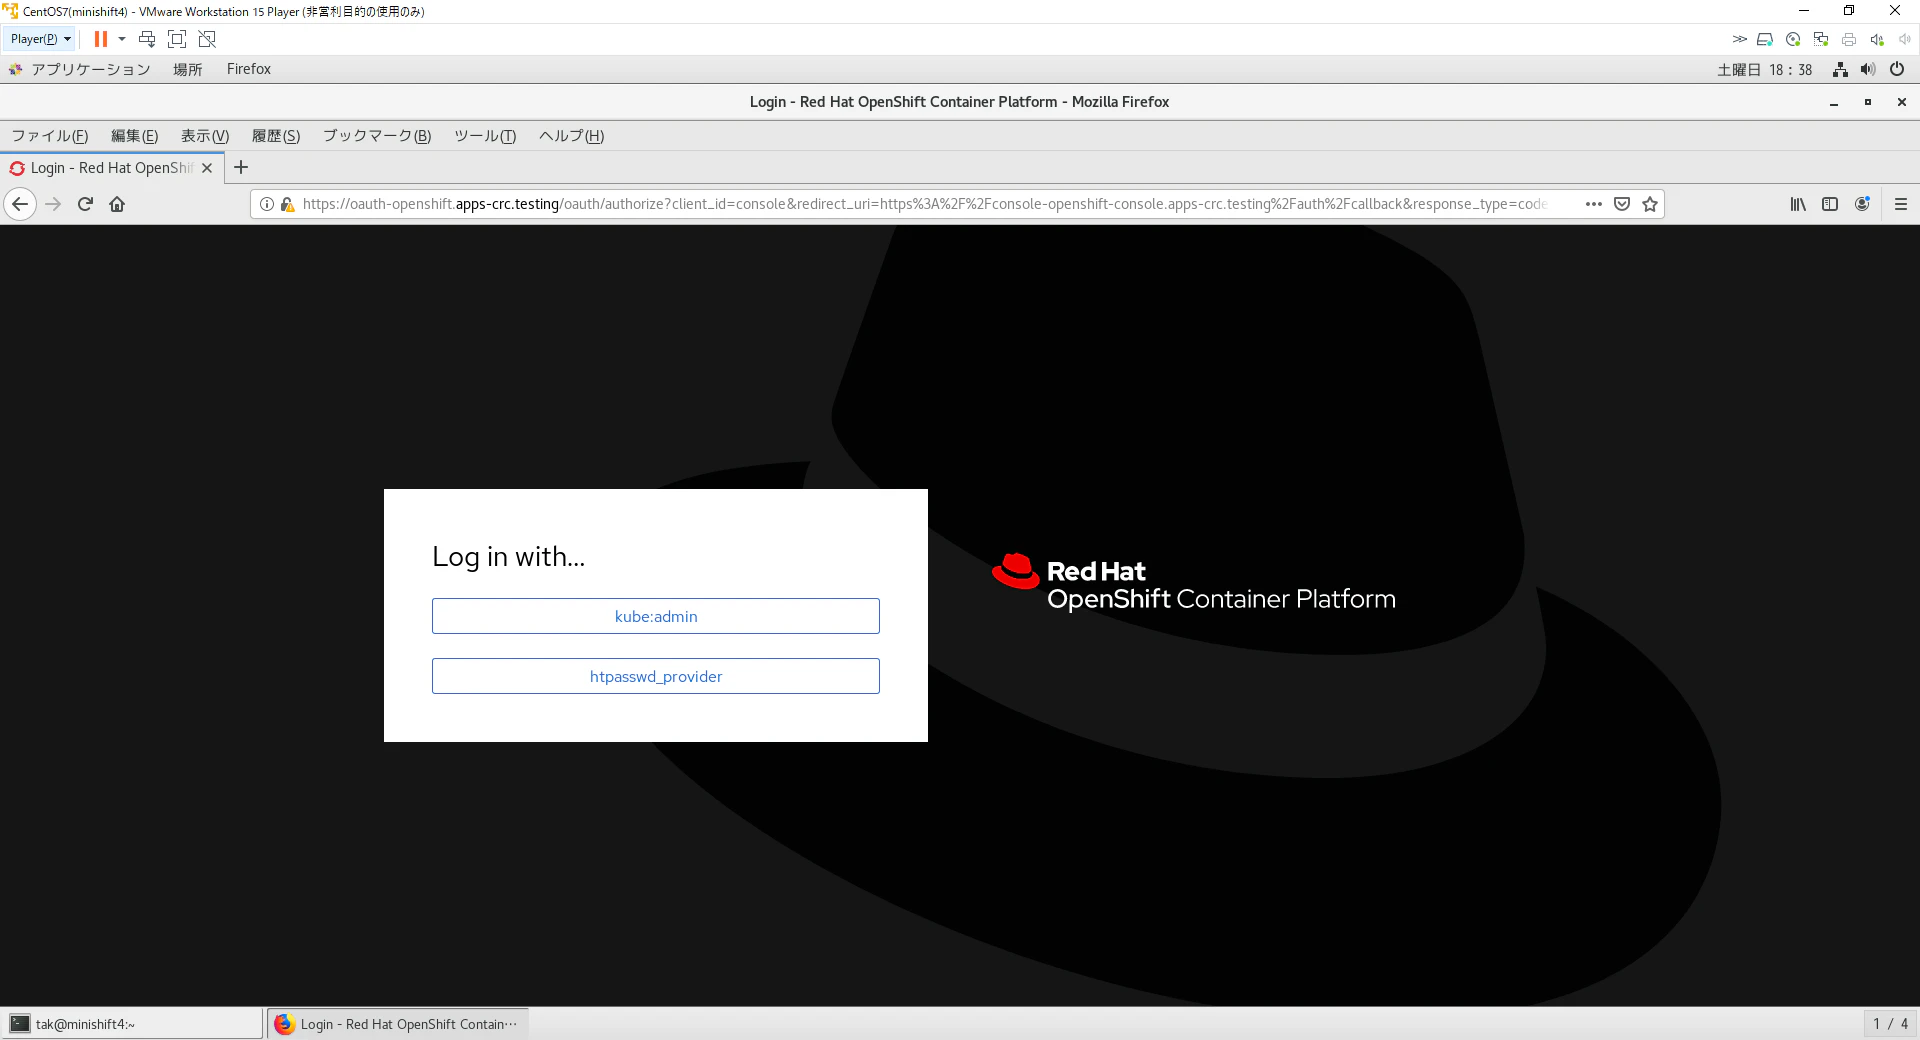Switch to tak@minishift4 terminal in taskbar

(132, 1024)
